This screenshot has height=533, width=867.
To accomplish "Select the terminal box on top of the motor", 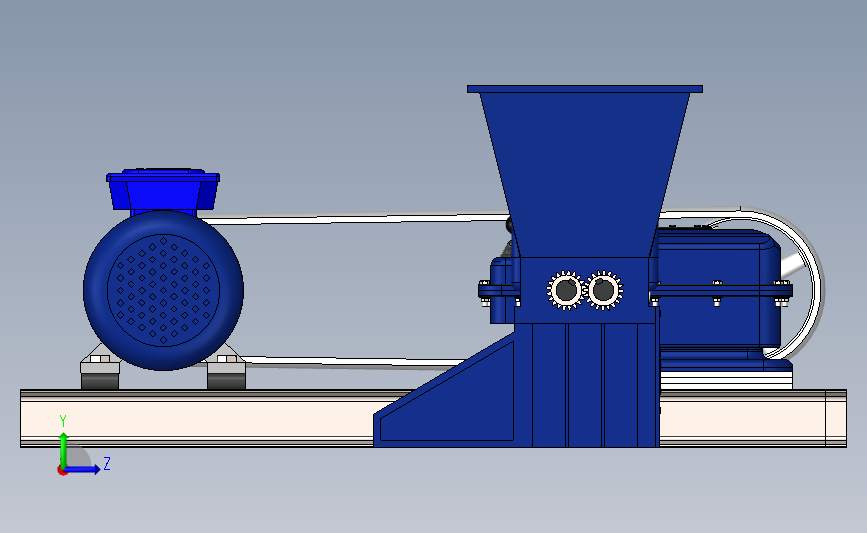I will point(163,190).
